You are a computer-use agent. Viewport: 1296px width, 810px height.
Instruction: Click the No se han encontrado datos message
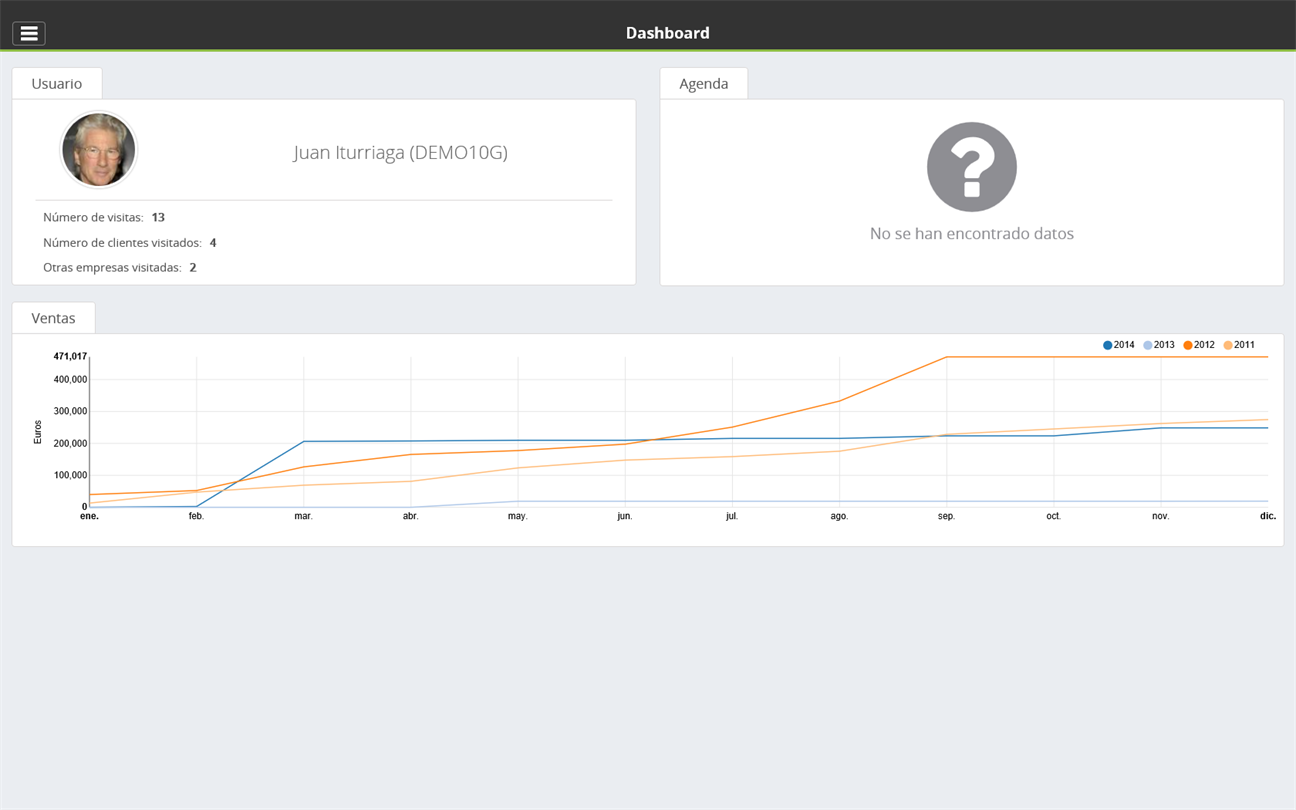coord(971,234)
